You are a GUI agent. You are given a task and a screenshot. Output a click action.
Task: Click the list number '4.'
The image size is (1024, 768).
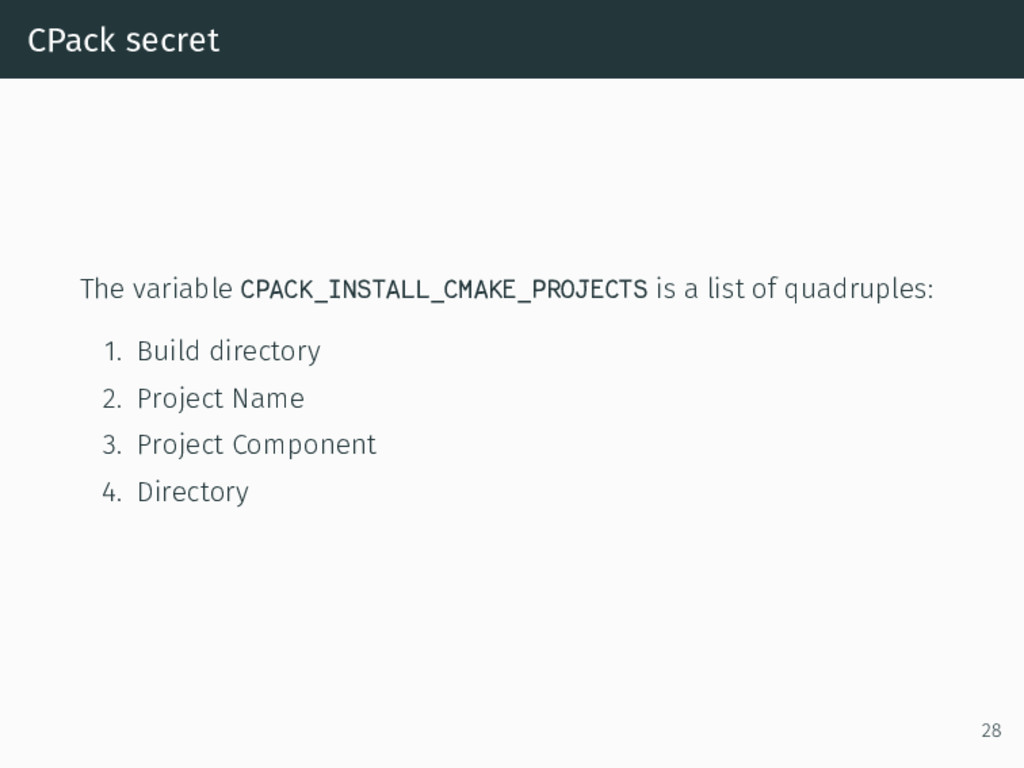[x=112, y=492]
